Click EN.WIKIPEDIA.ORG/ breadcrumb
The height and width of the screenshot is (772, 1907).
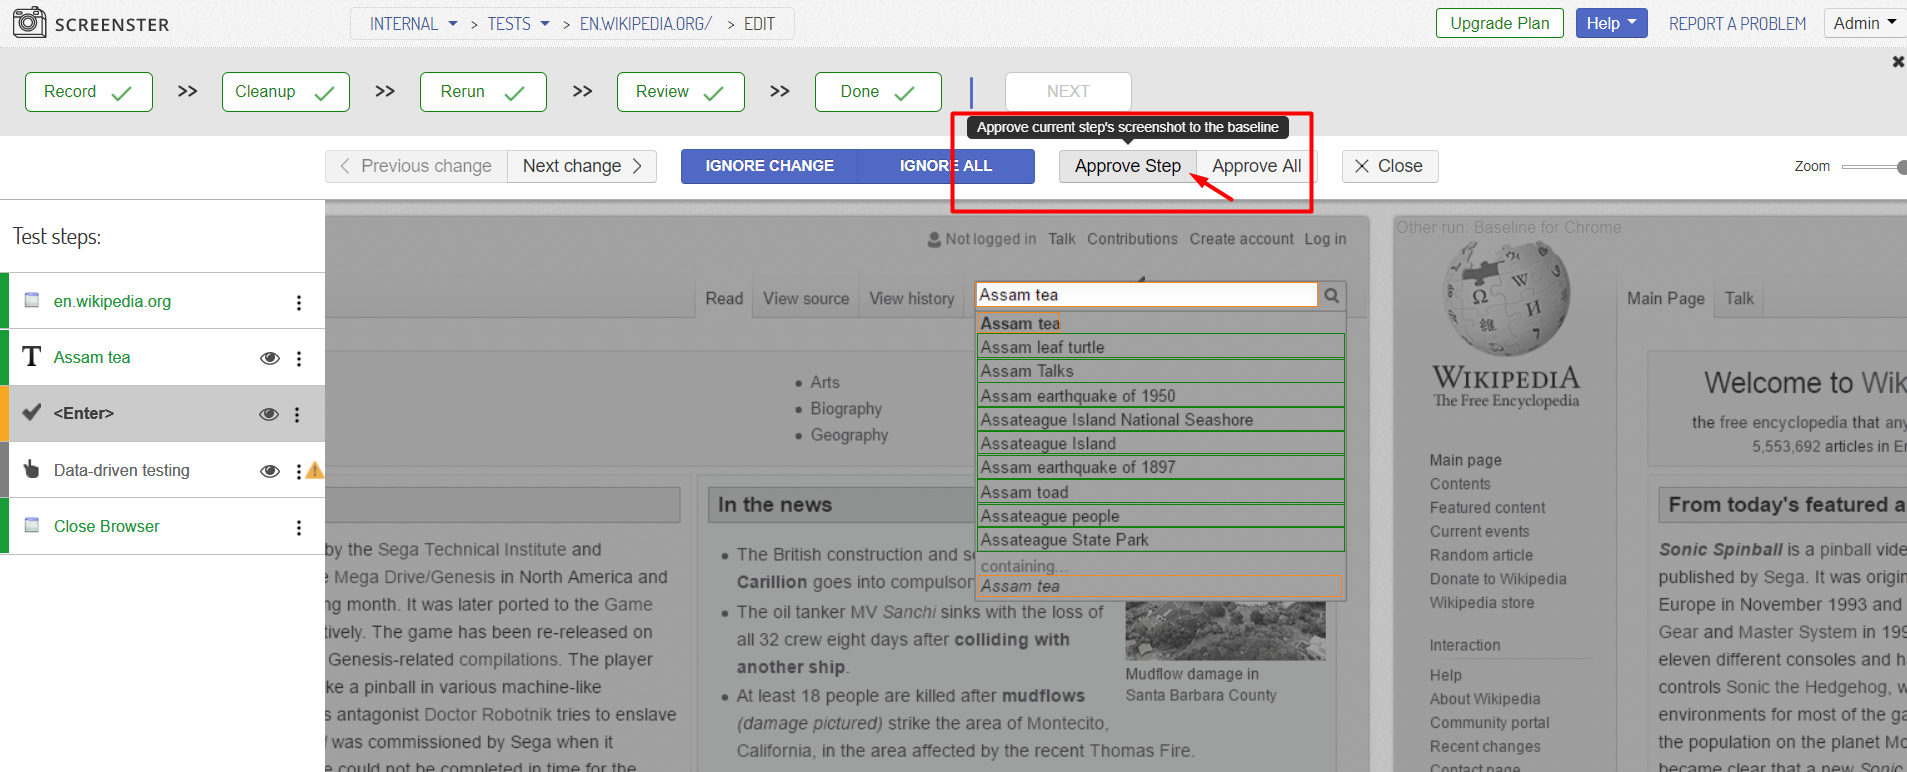click(646, 23)
